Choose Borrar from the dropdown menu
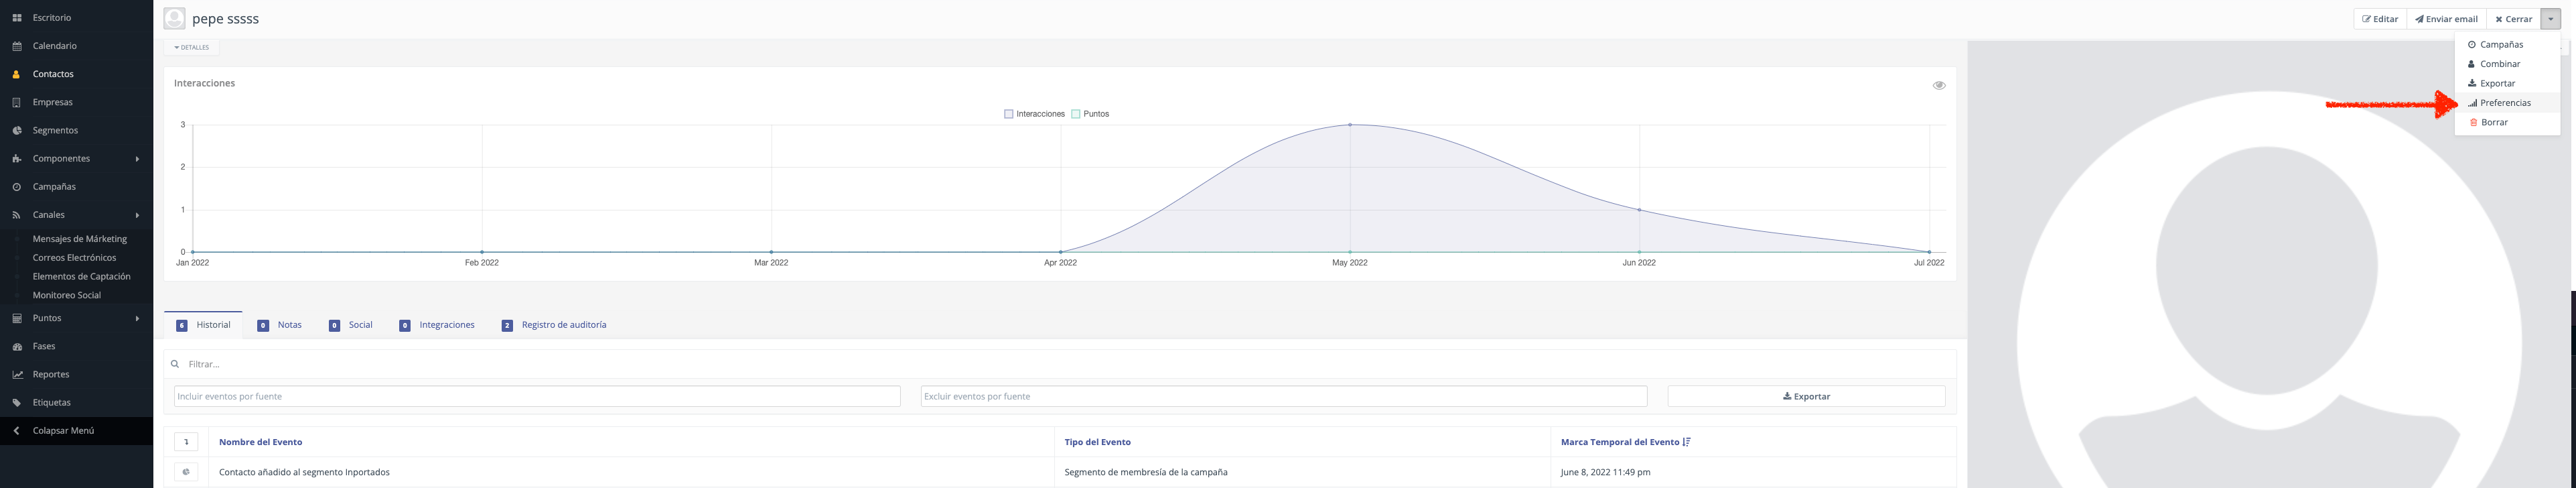Viewport: 2576px width, 488px height. point(2507,122)
